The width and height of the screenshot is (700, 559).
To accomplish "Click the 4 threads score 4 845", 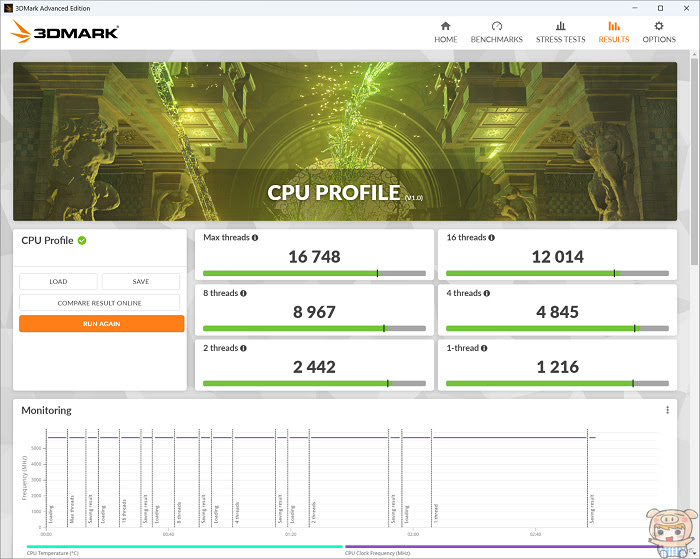I will [x=558, y=312].
